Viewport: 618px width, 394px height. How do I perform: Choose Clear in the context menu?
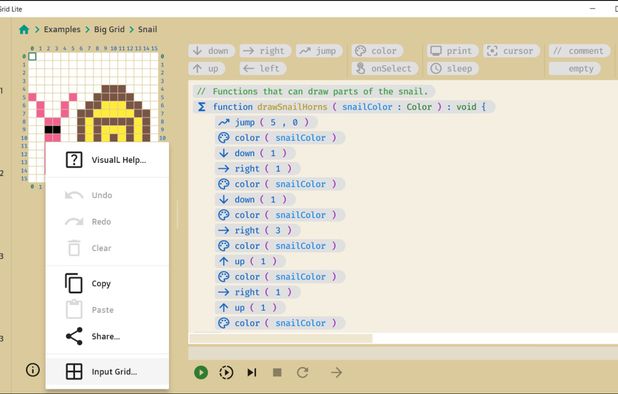pos(107,248)
